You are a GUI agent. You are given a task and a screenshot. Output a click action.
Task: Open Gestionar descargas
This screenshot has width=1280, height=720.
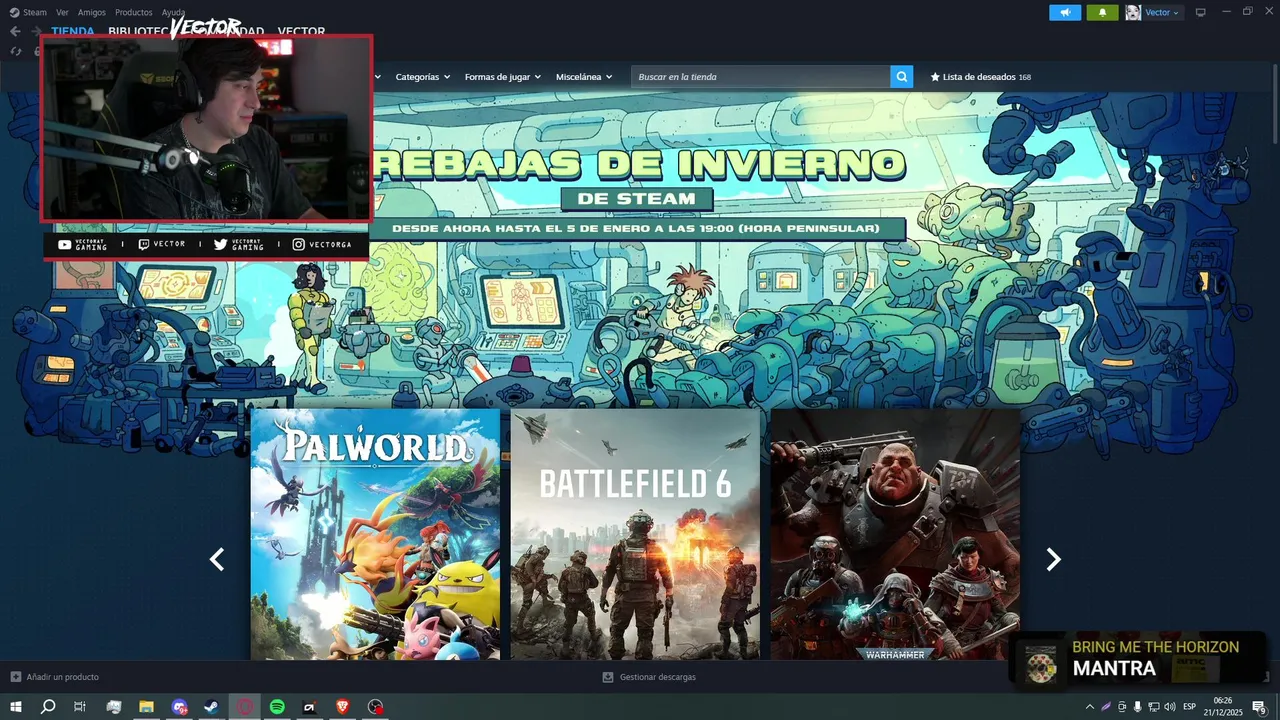coord(649,677)
